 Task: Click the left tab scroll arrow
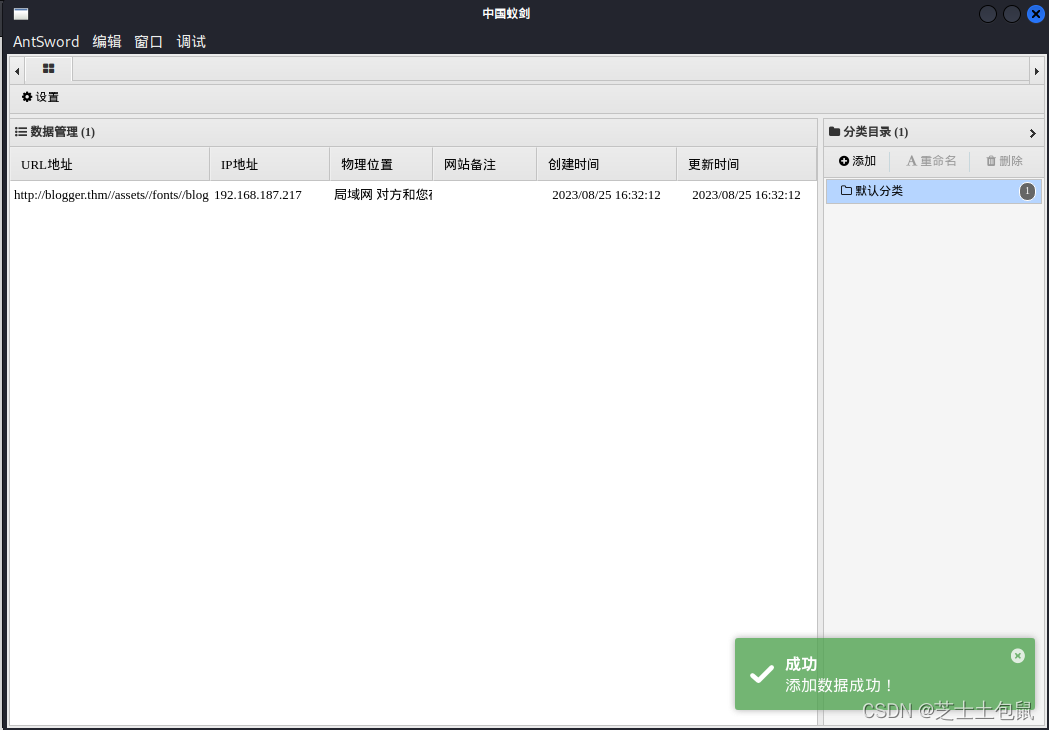pyautogui.click(x=17, y=71)
